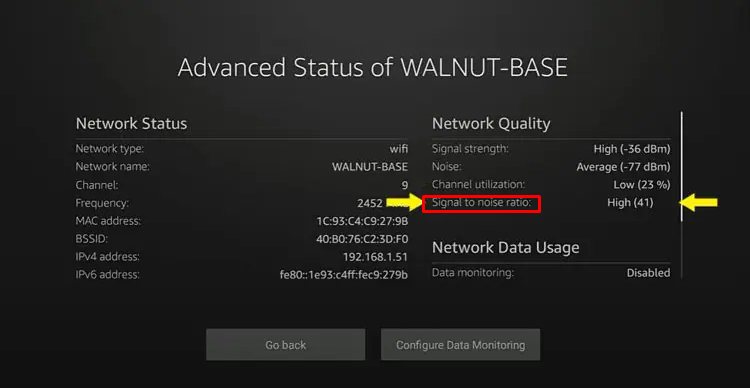This screenshot has height=388, width=750.
Task: Click the vertical scrollbar beside Network Quality
Action: pyautogui.click(x=682, y=166)
